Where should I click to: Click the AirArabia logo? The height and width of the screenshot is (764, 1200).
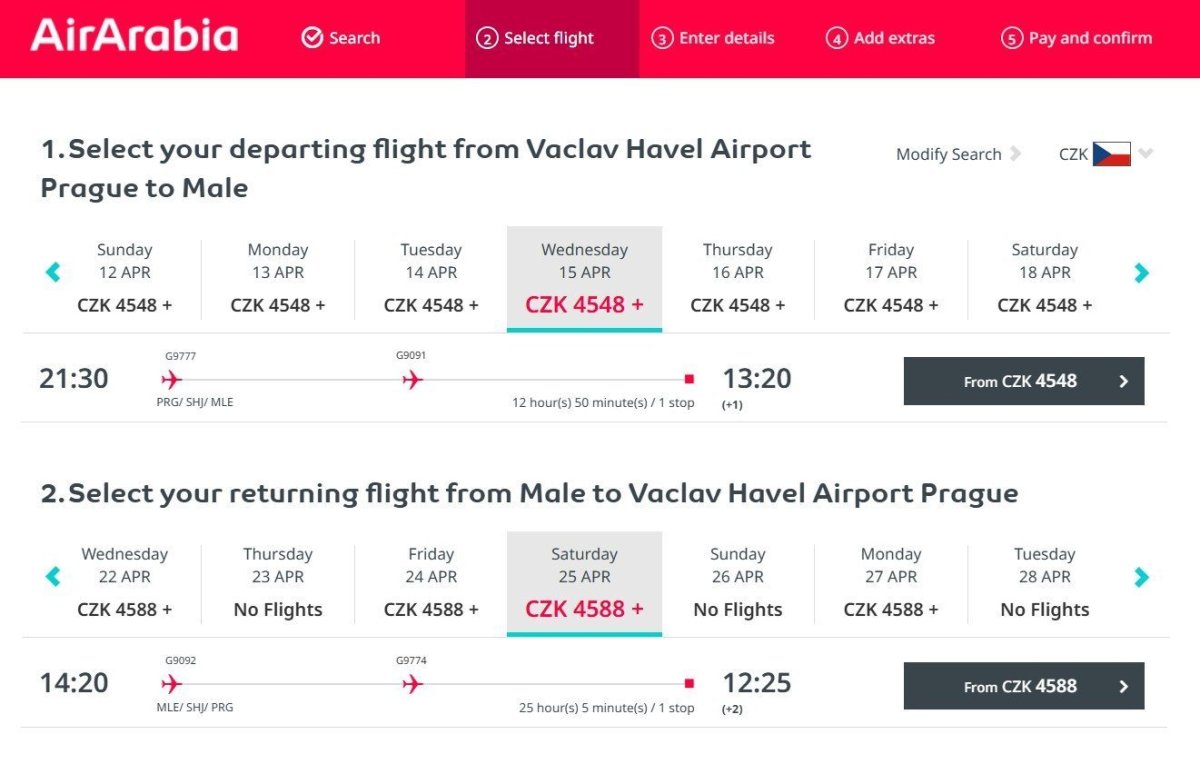(x=134, y=36)
